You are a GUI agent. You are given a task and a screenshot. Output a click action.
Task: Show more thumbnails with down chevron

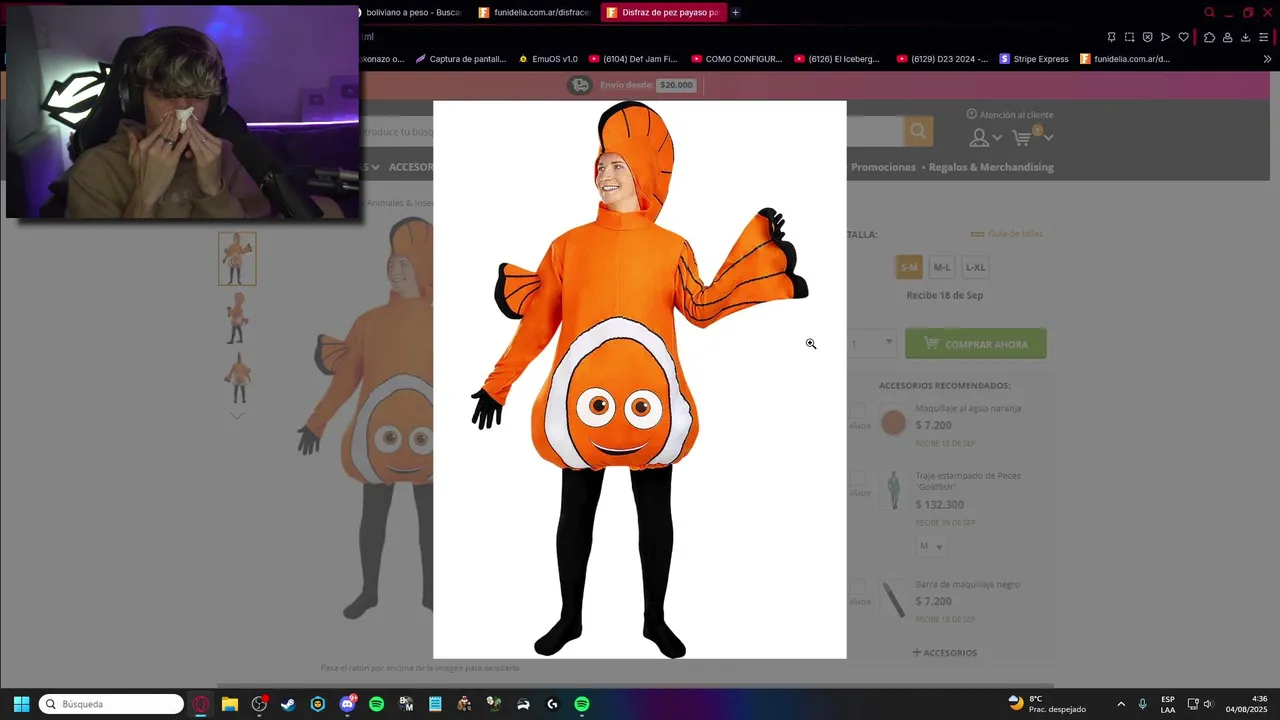coord(237,415)
